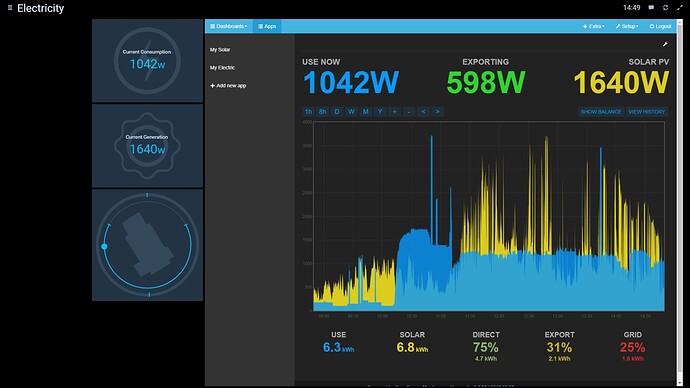The height and width of the screenshot is (388, 690).
Task: Open the Setup dropdown menu
Action: tap(627, 26)
